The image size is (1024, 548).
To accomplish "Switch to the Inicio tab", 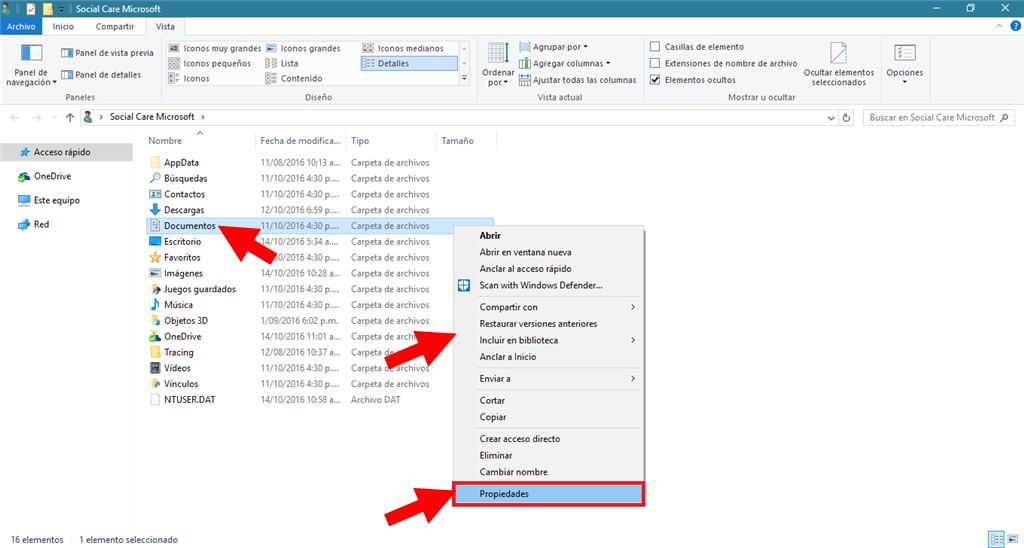I will (x=63, y=27).
